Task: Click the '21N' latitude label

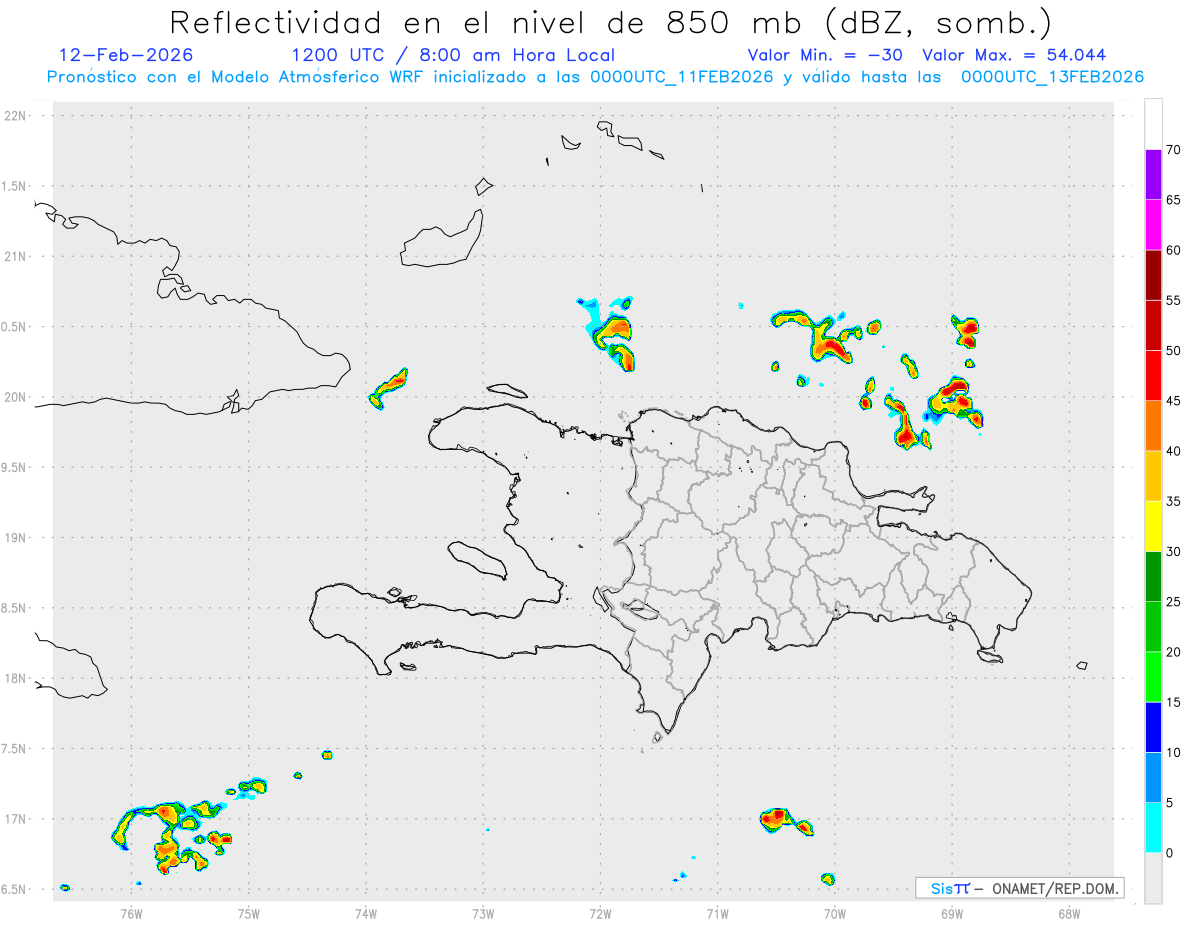Action: [17, 257]
